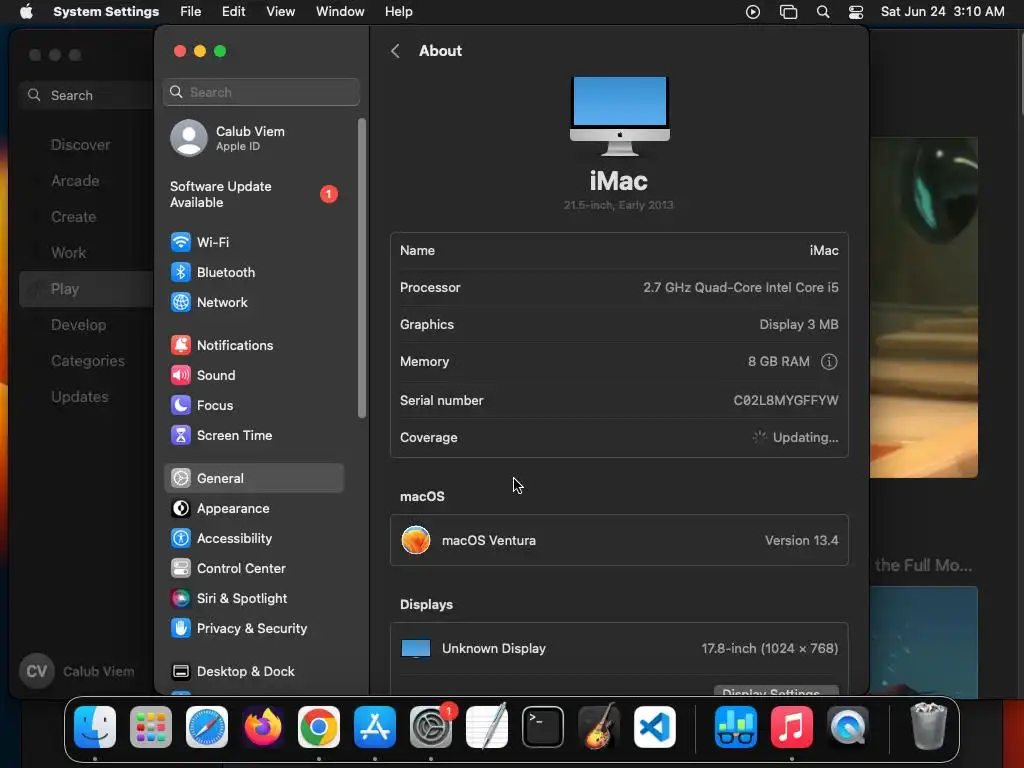Open App Store from the Dock
This screenshot has height=768, width=1024.
pyautogui.click(x=375, y=727)
